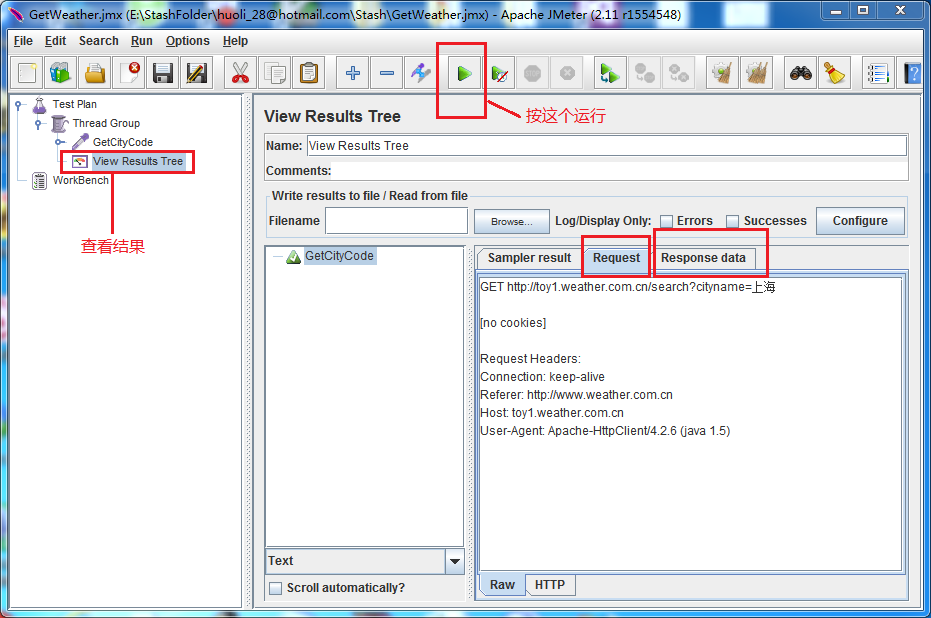Tick the Successes checkbox
Image resolution: width=931 pixels, height=618 pixels.
click(x=733, y=221)
